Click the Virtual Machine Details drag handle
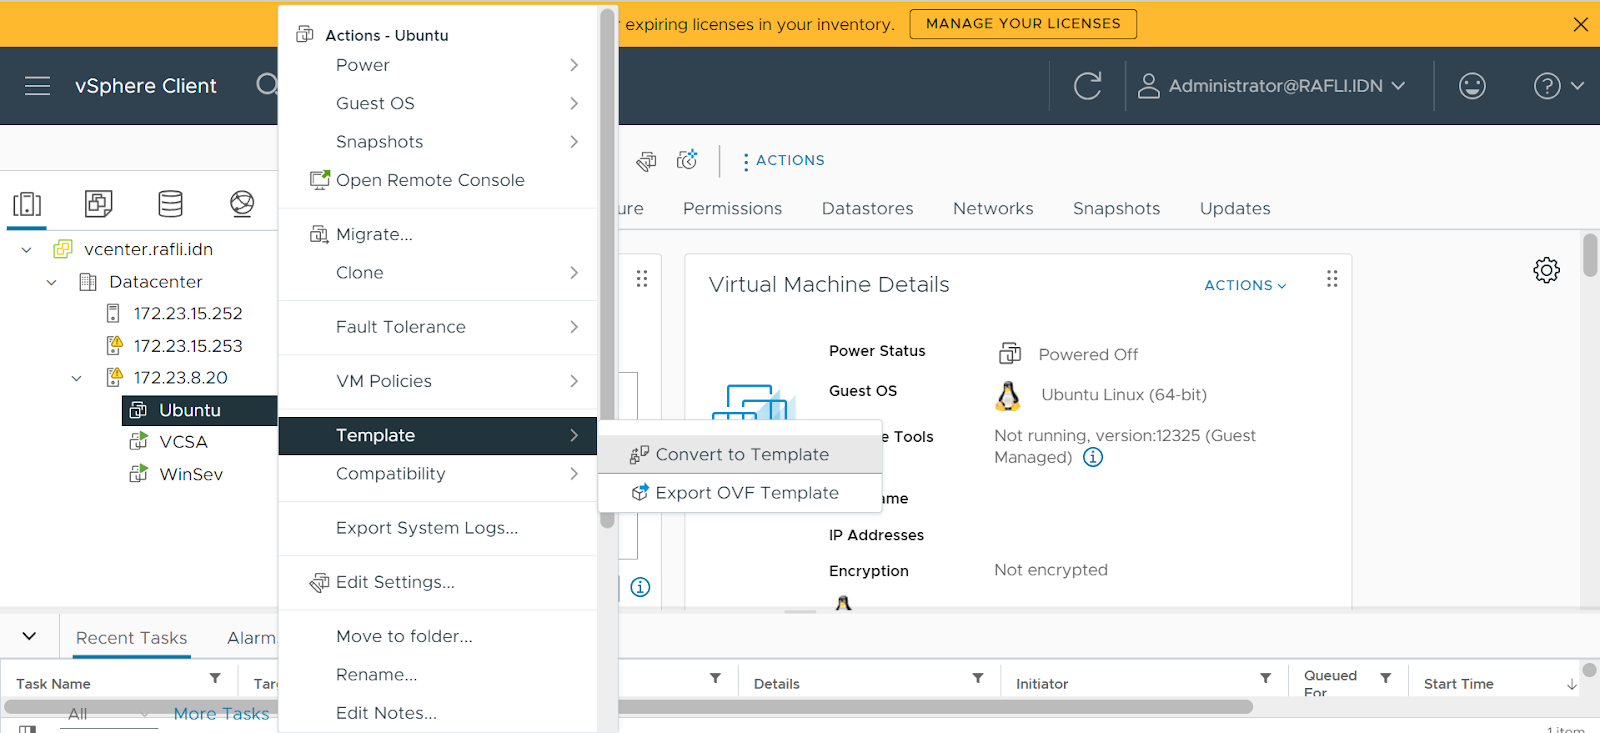The image size is (1600, 733). tap(1332, 279)
